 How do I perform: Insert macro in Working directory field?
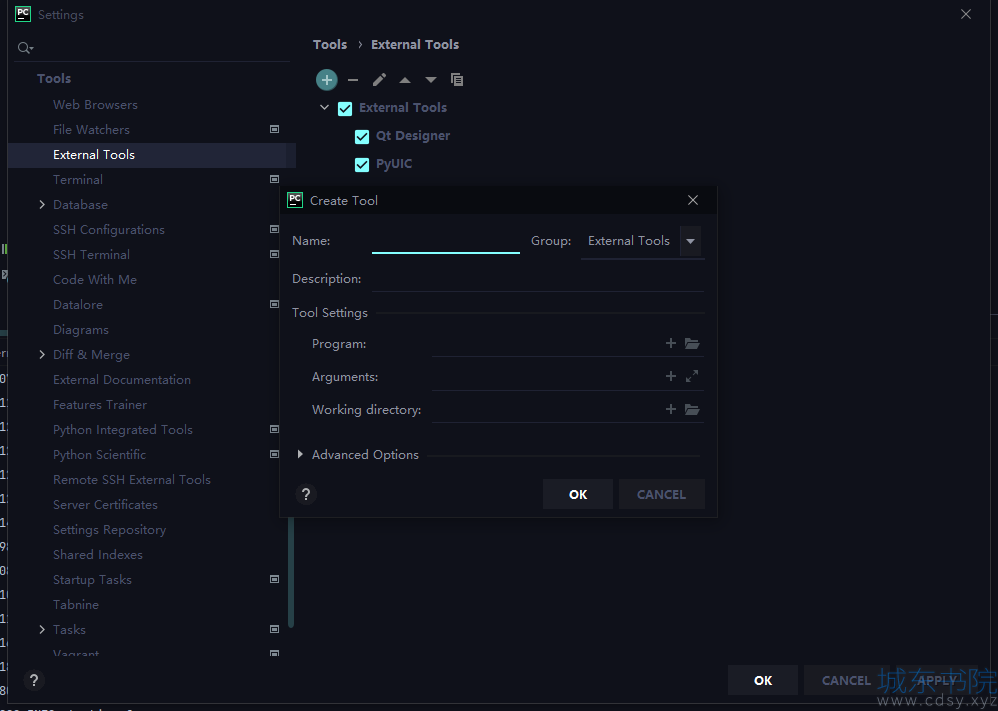(670, 409)
